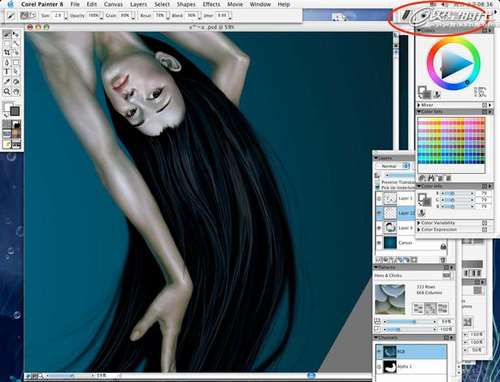Open the brush category selector icon
Image resolution: width=500 pixels, height=382 pixels.
(x=405, y=15)
